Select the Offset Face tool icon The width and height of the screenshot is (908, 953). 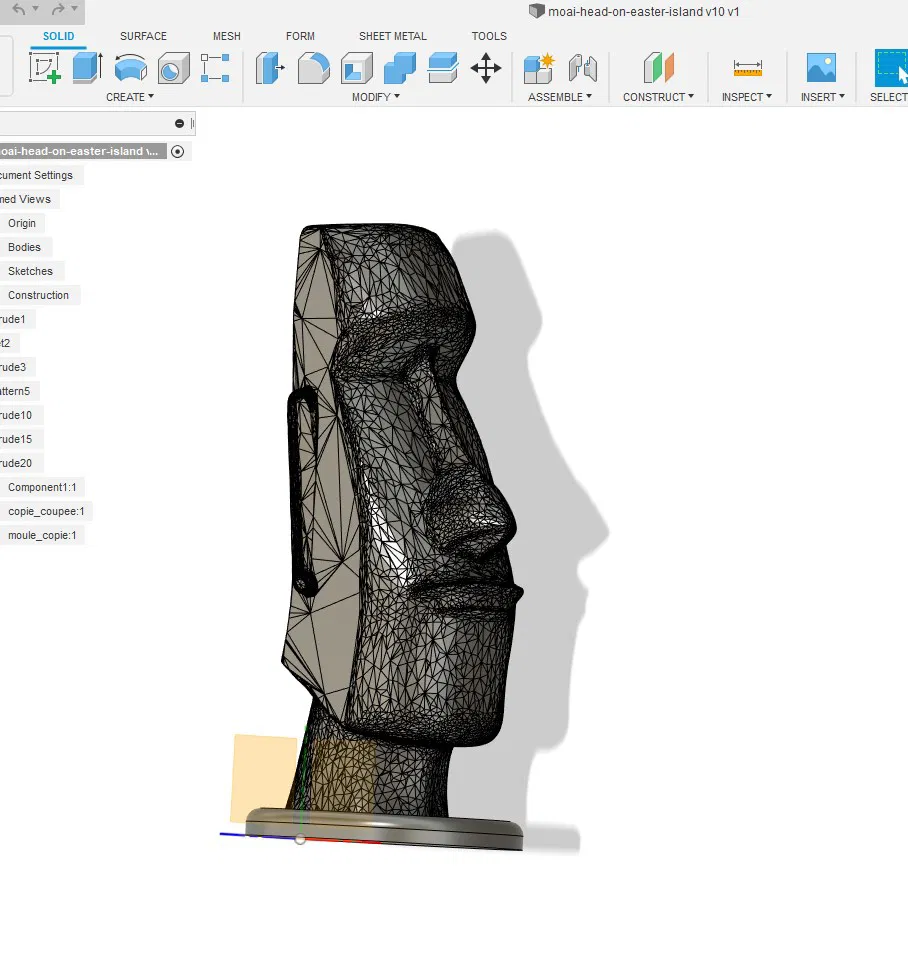[443, 67]
